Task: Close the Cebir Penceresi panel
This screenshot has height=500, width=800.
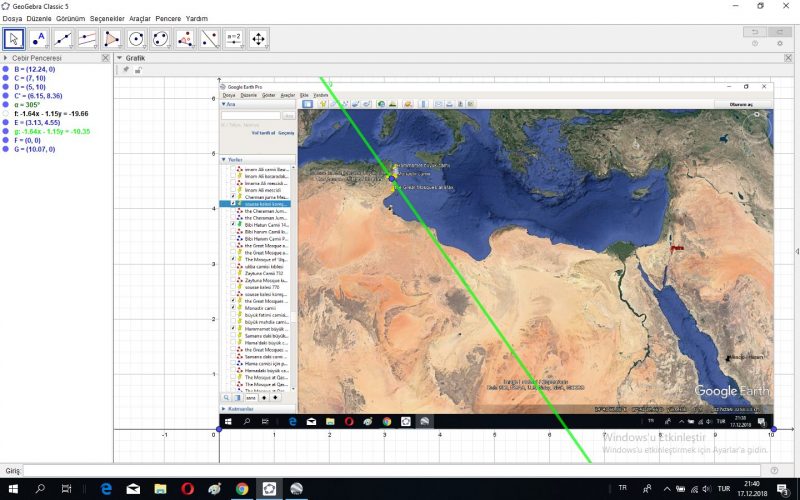Action: (106, 58)
